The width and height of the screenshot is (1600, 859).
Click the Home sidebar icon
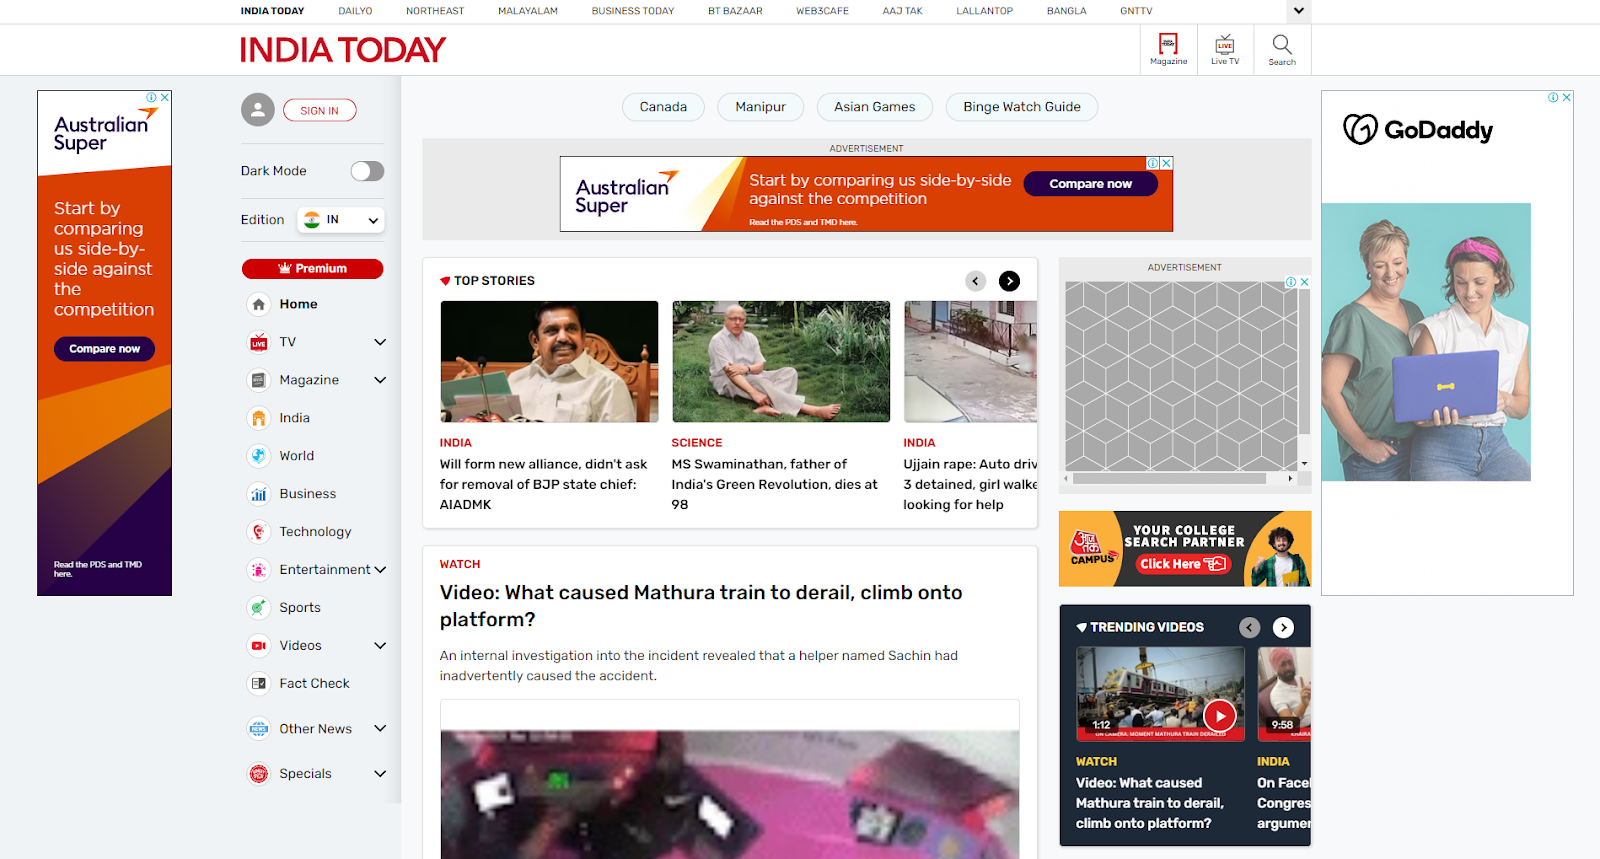click(x=259, y=304)
